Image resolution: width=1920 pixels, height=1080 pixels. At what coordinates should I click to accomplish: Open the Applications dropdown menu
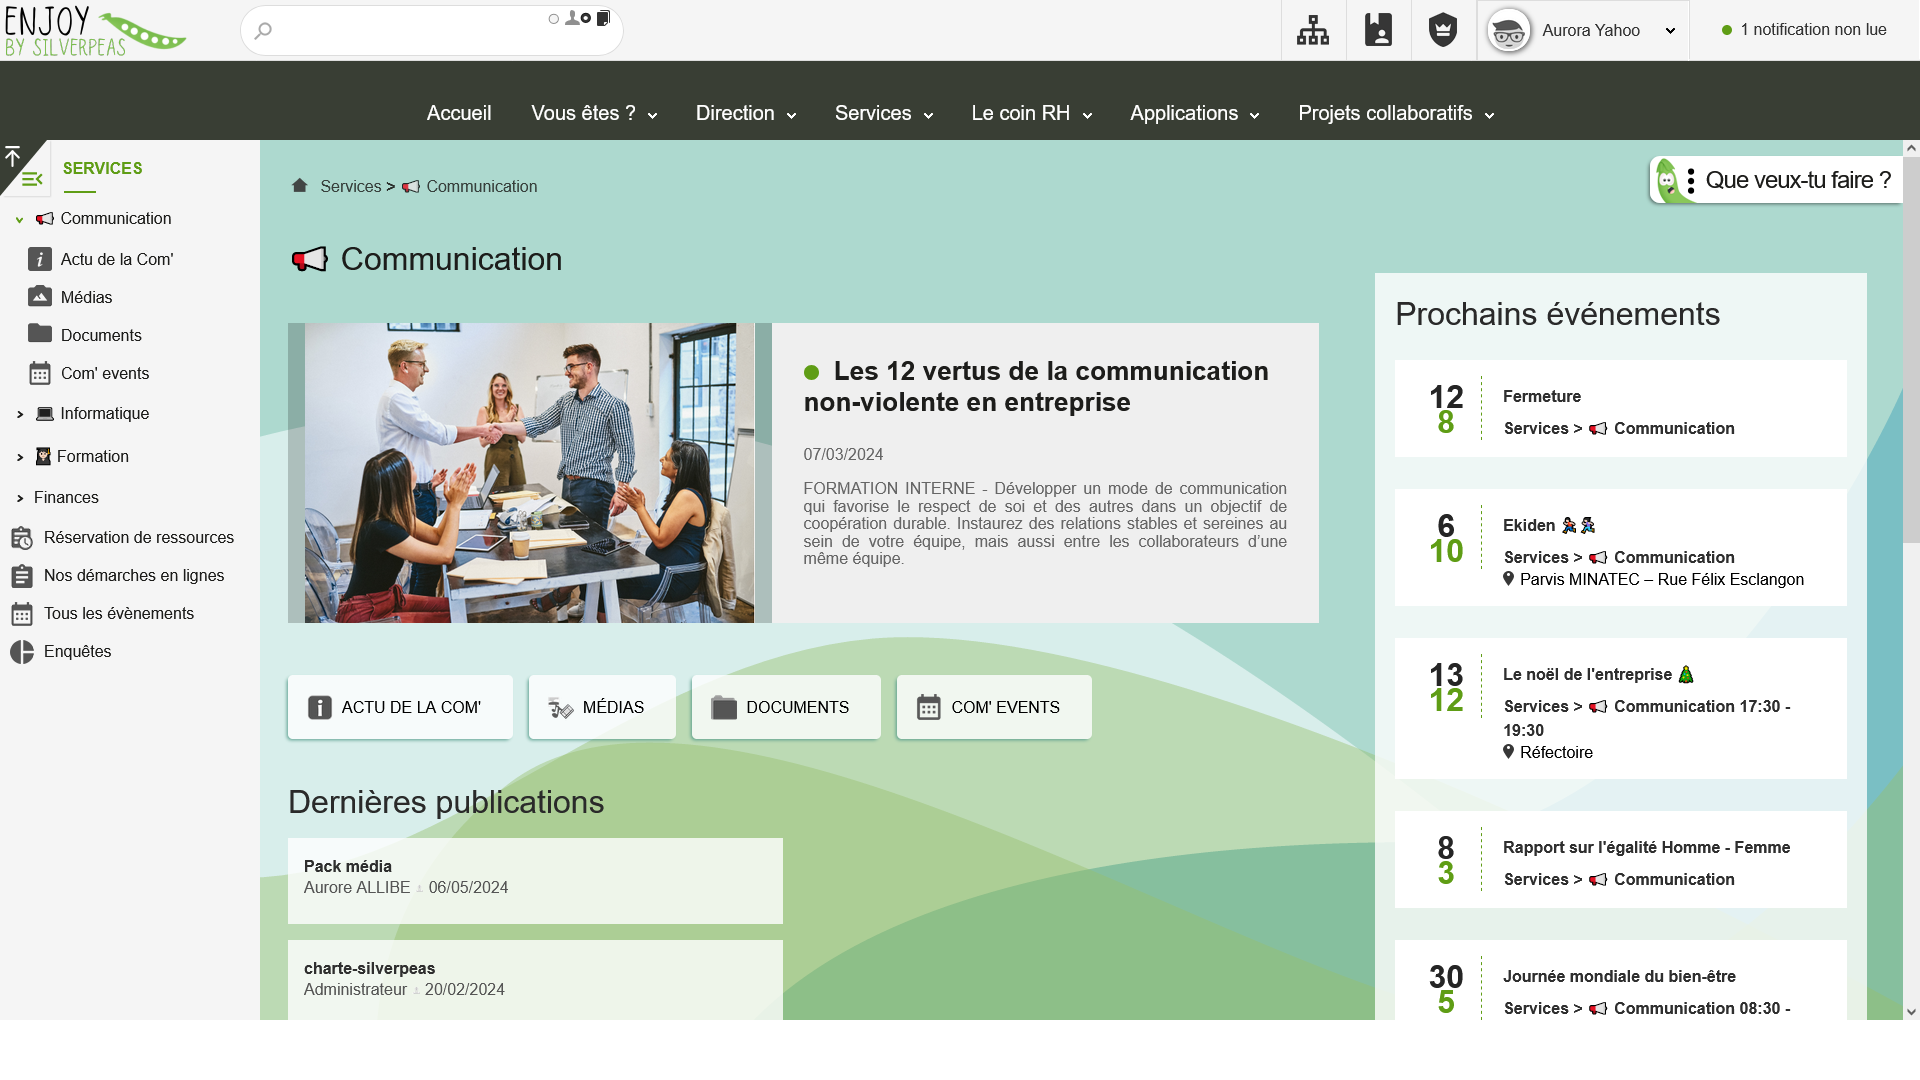tap(1195, 113)
